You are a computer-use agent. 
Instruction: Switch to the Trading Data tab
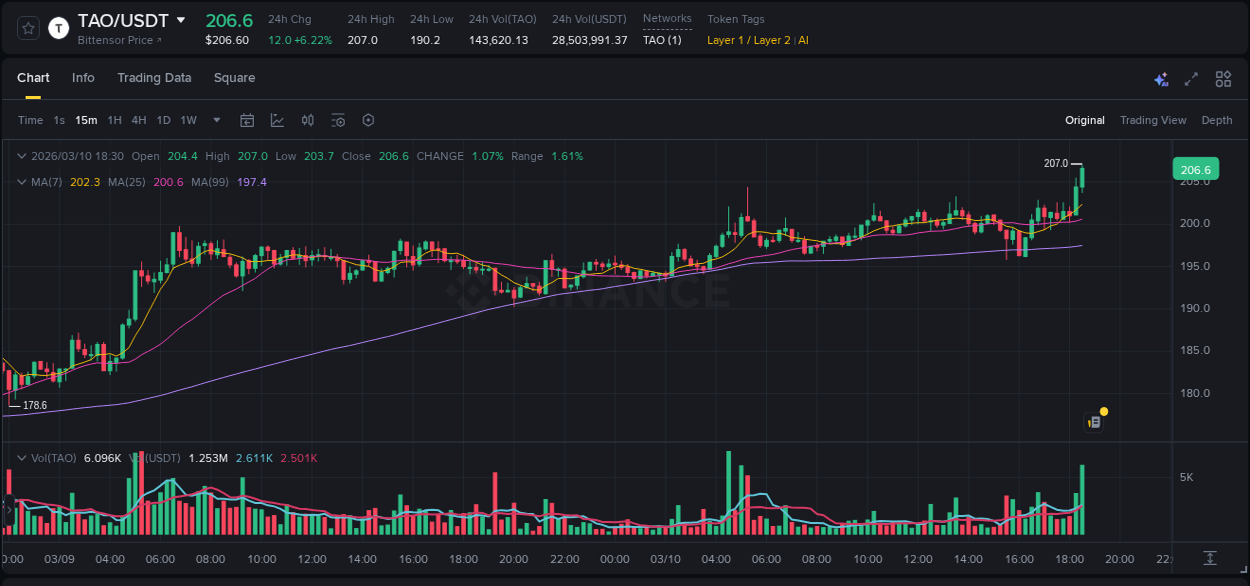[x=154, y=78]
